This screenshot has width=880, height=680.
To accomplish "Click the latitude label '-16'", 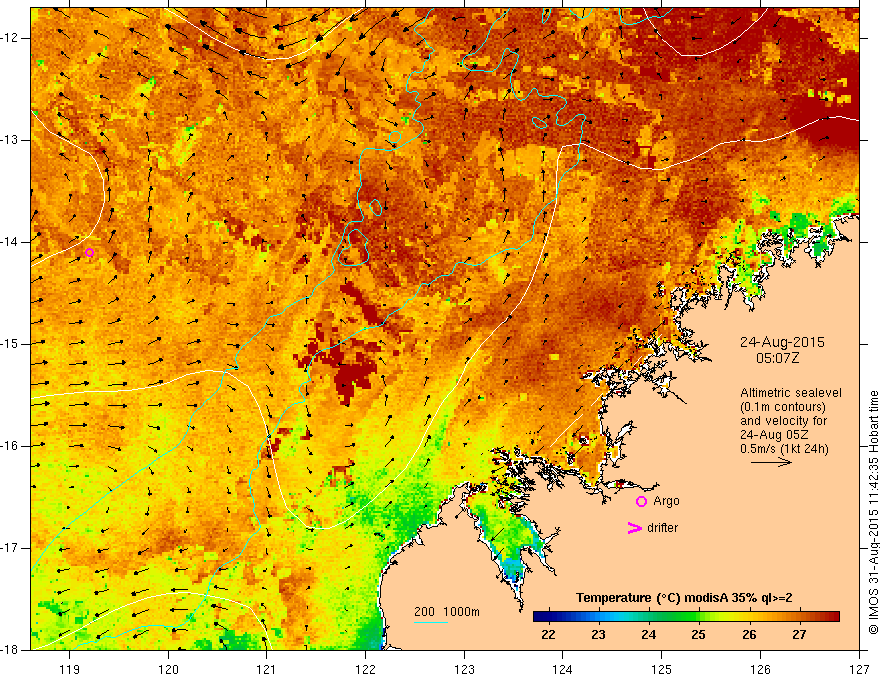I will 10,446.
